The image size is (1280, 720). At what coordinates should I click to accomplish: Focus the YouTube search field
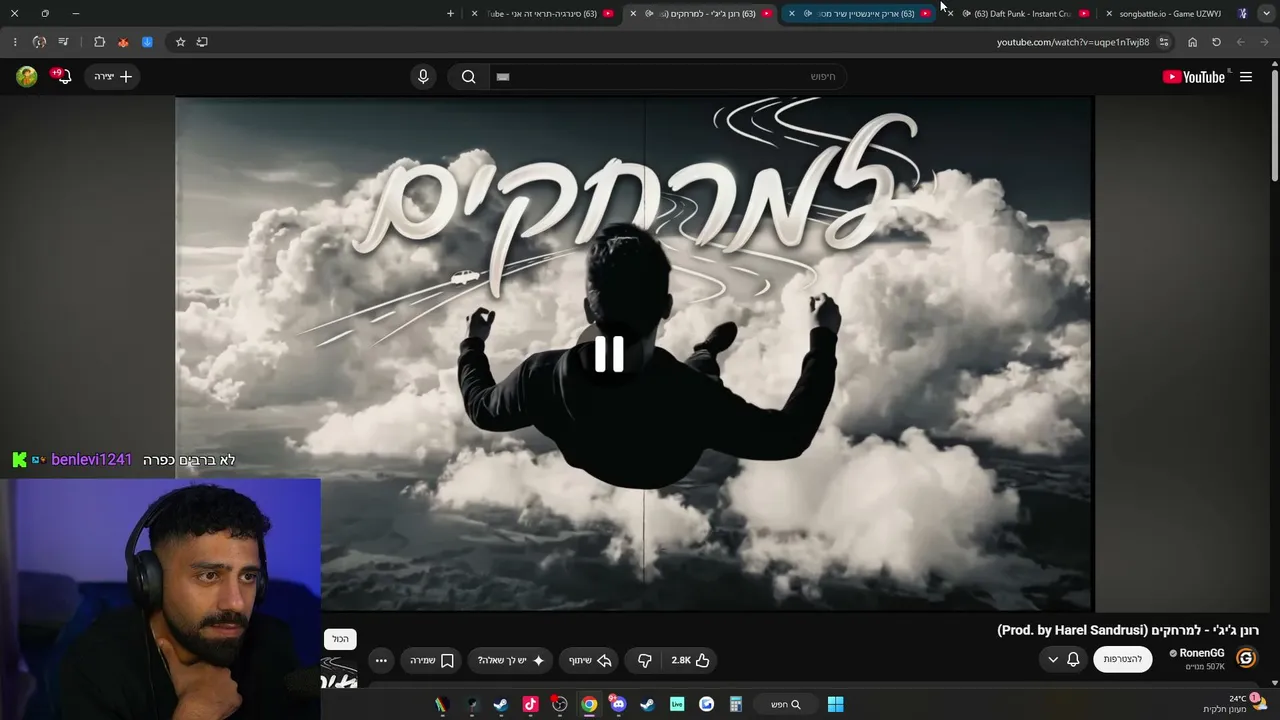click(669, 77)
